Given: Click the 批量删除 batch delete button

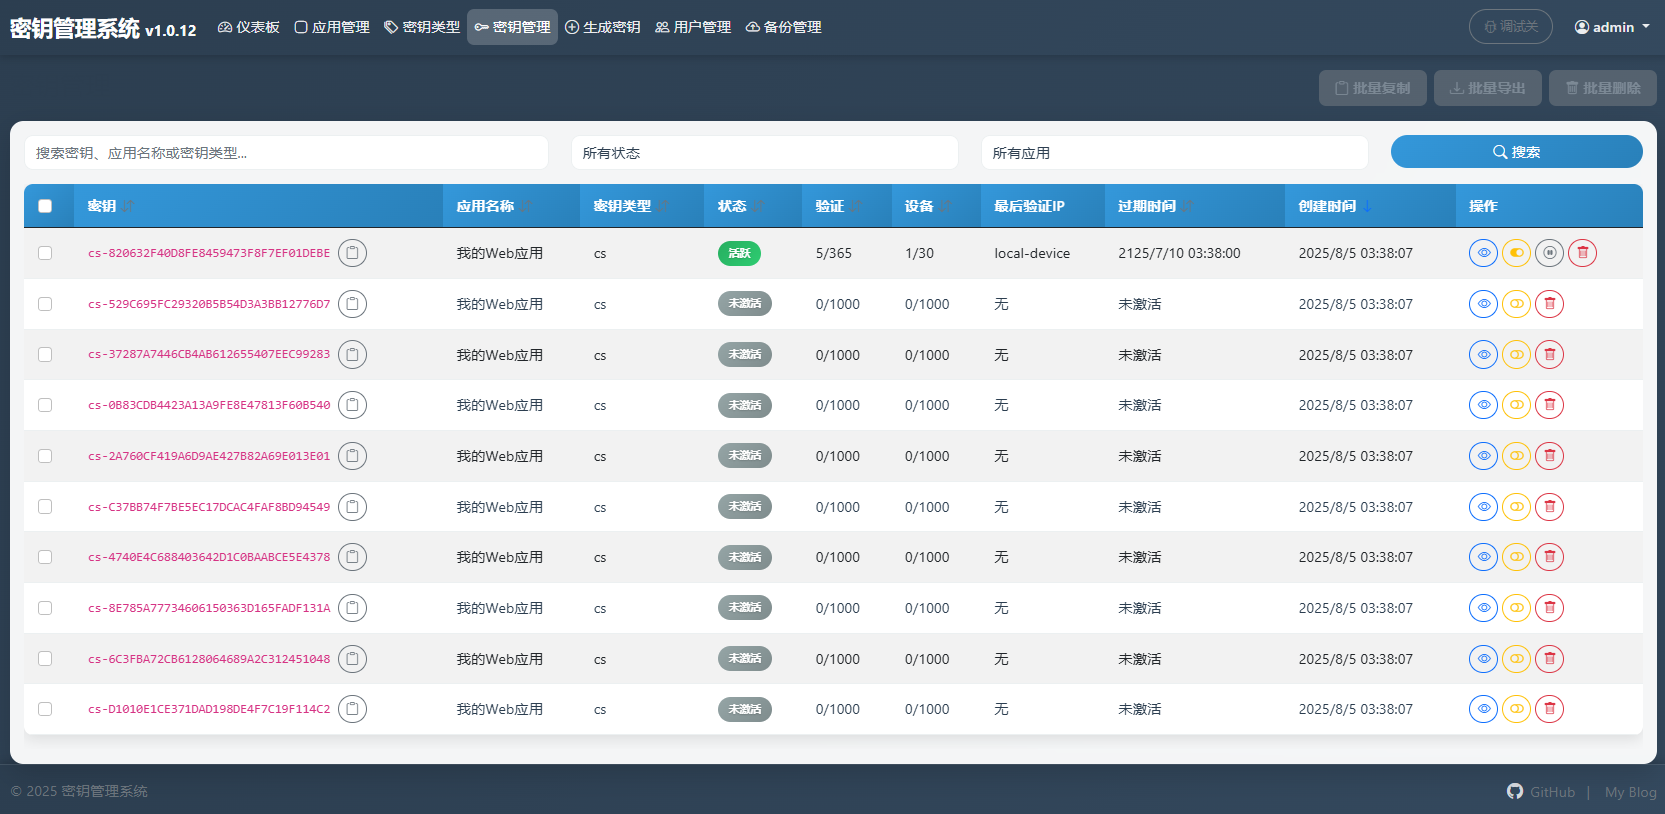Looking at the screenshot, I should 1603,88.
